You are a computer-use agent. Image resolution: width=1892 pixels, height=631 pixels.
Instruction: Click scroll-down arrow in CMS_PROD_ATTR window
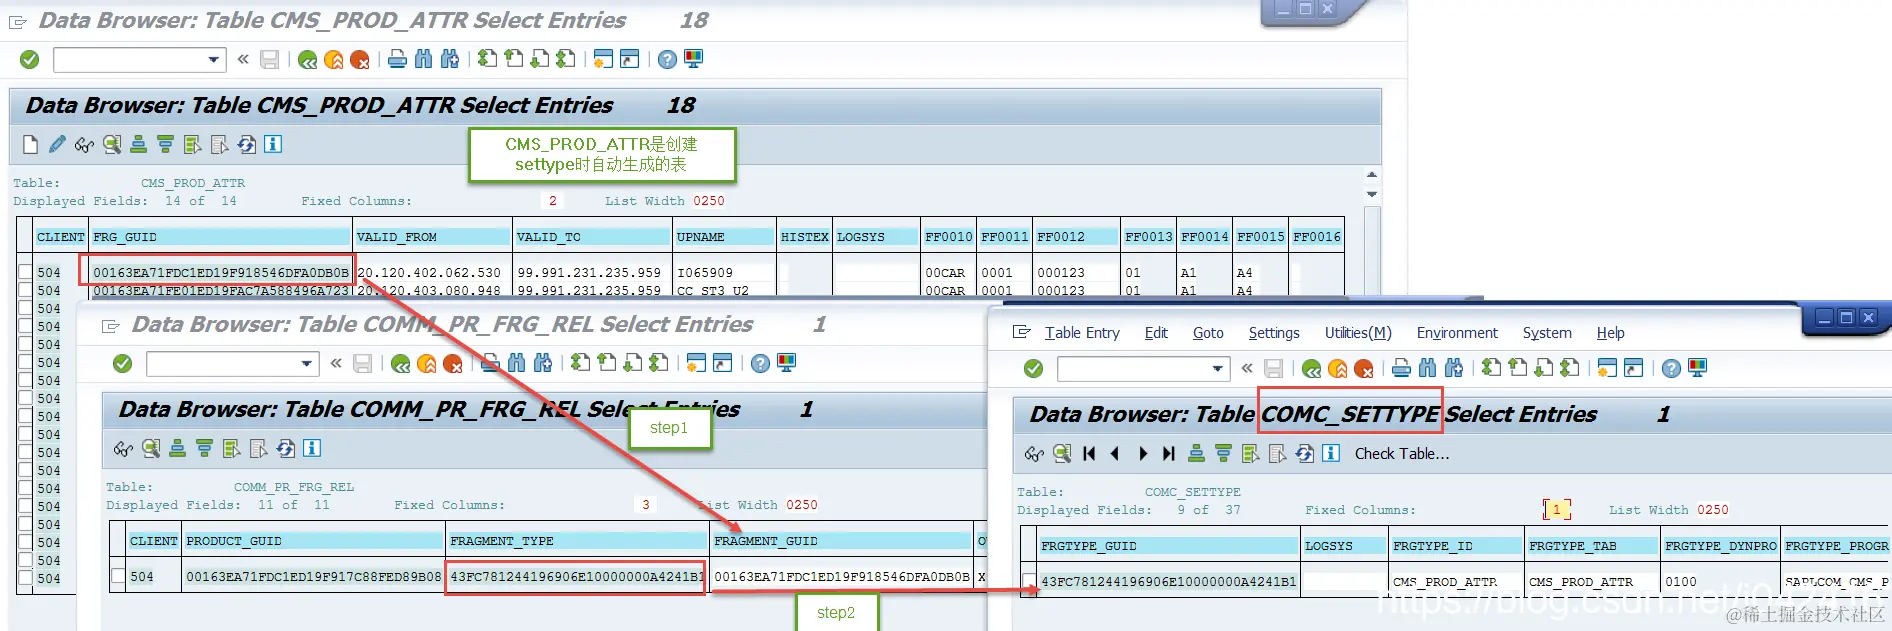point(1372,194)
